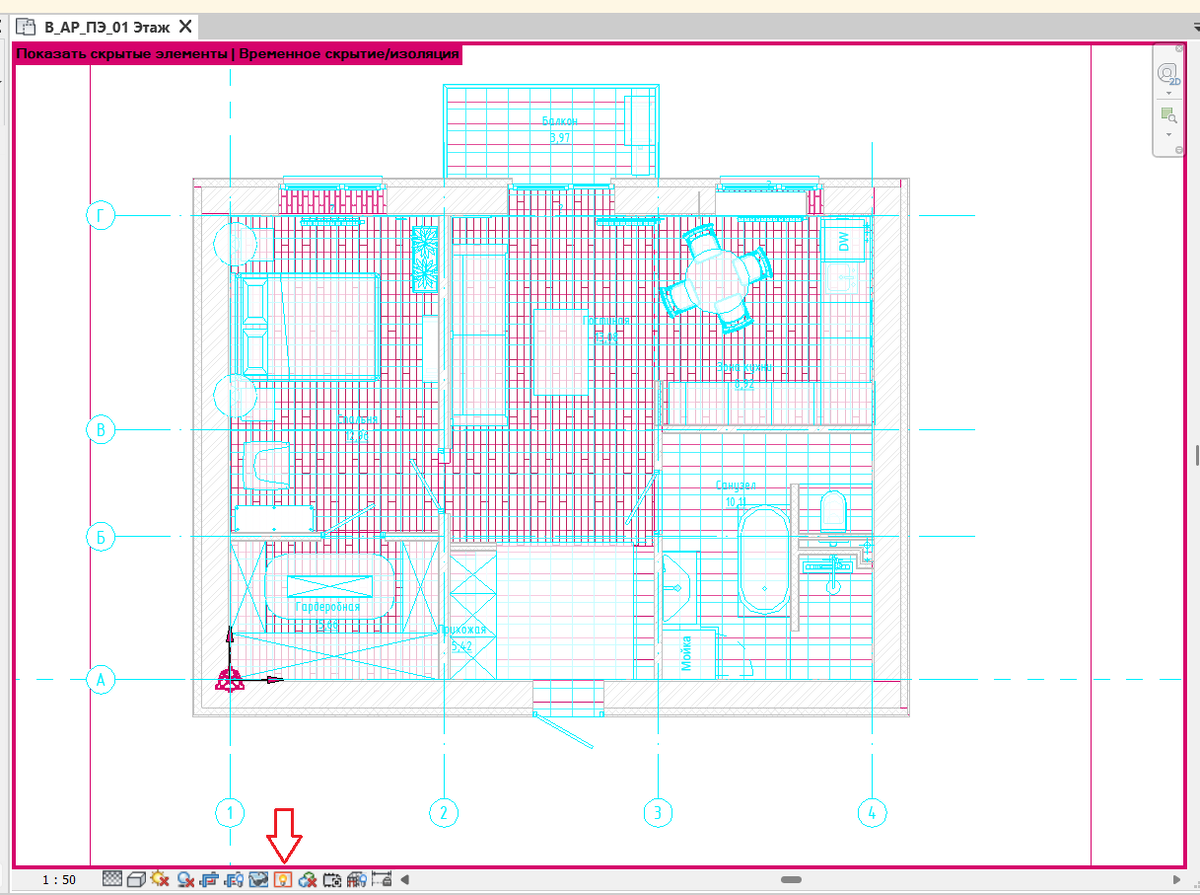Screen dimensions: 1200x895
Task: Click grid bubble labeled В
Action: (100, 431)
